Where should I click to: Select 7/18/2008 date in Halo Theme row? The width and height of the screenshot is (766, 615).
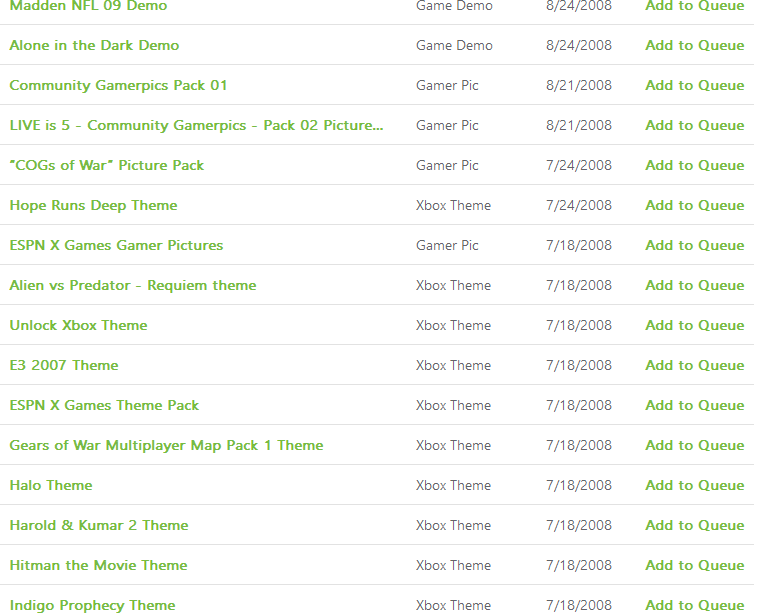tap(579, 486)
